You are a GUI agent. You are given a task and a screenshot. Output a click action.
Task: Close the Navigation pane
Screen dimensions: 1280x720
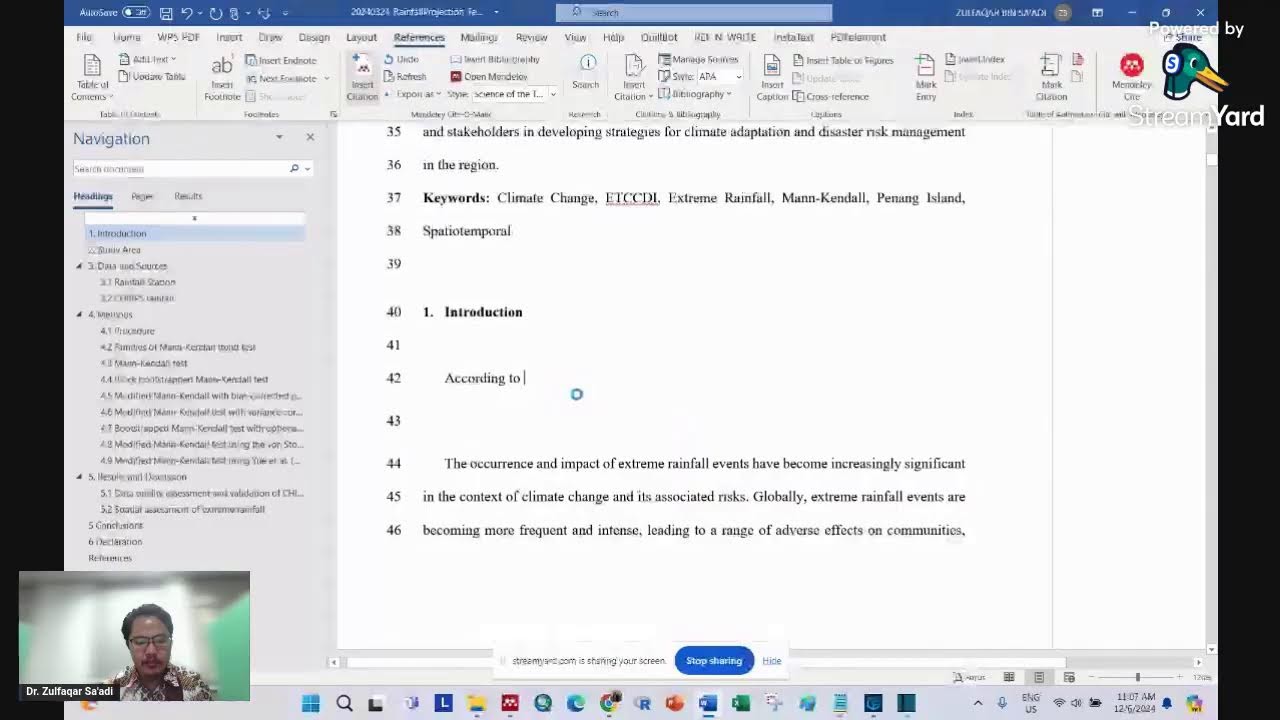310,137
